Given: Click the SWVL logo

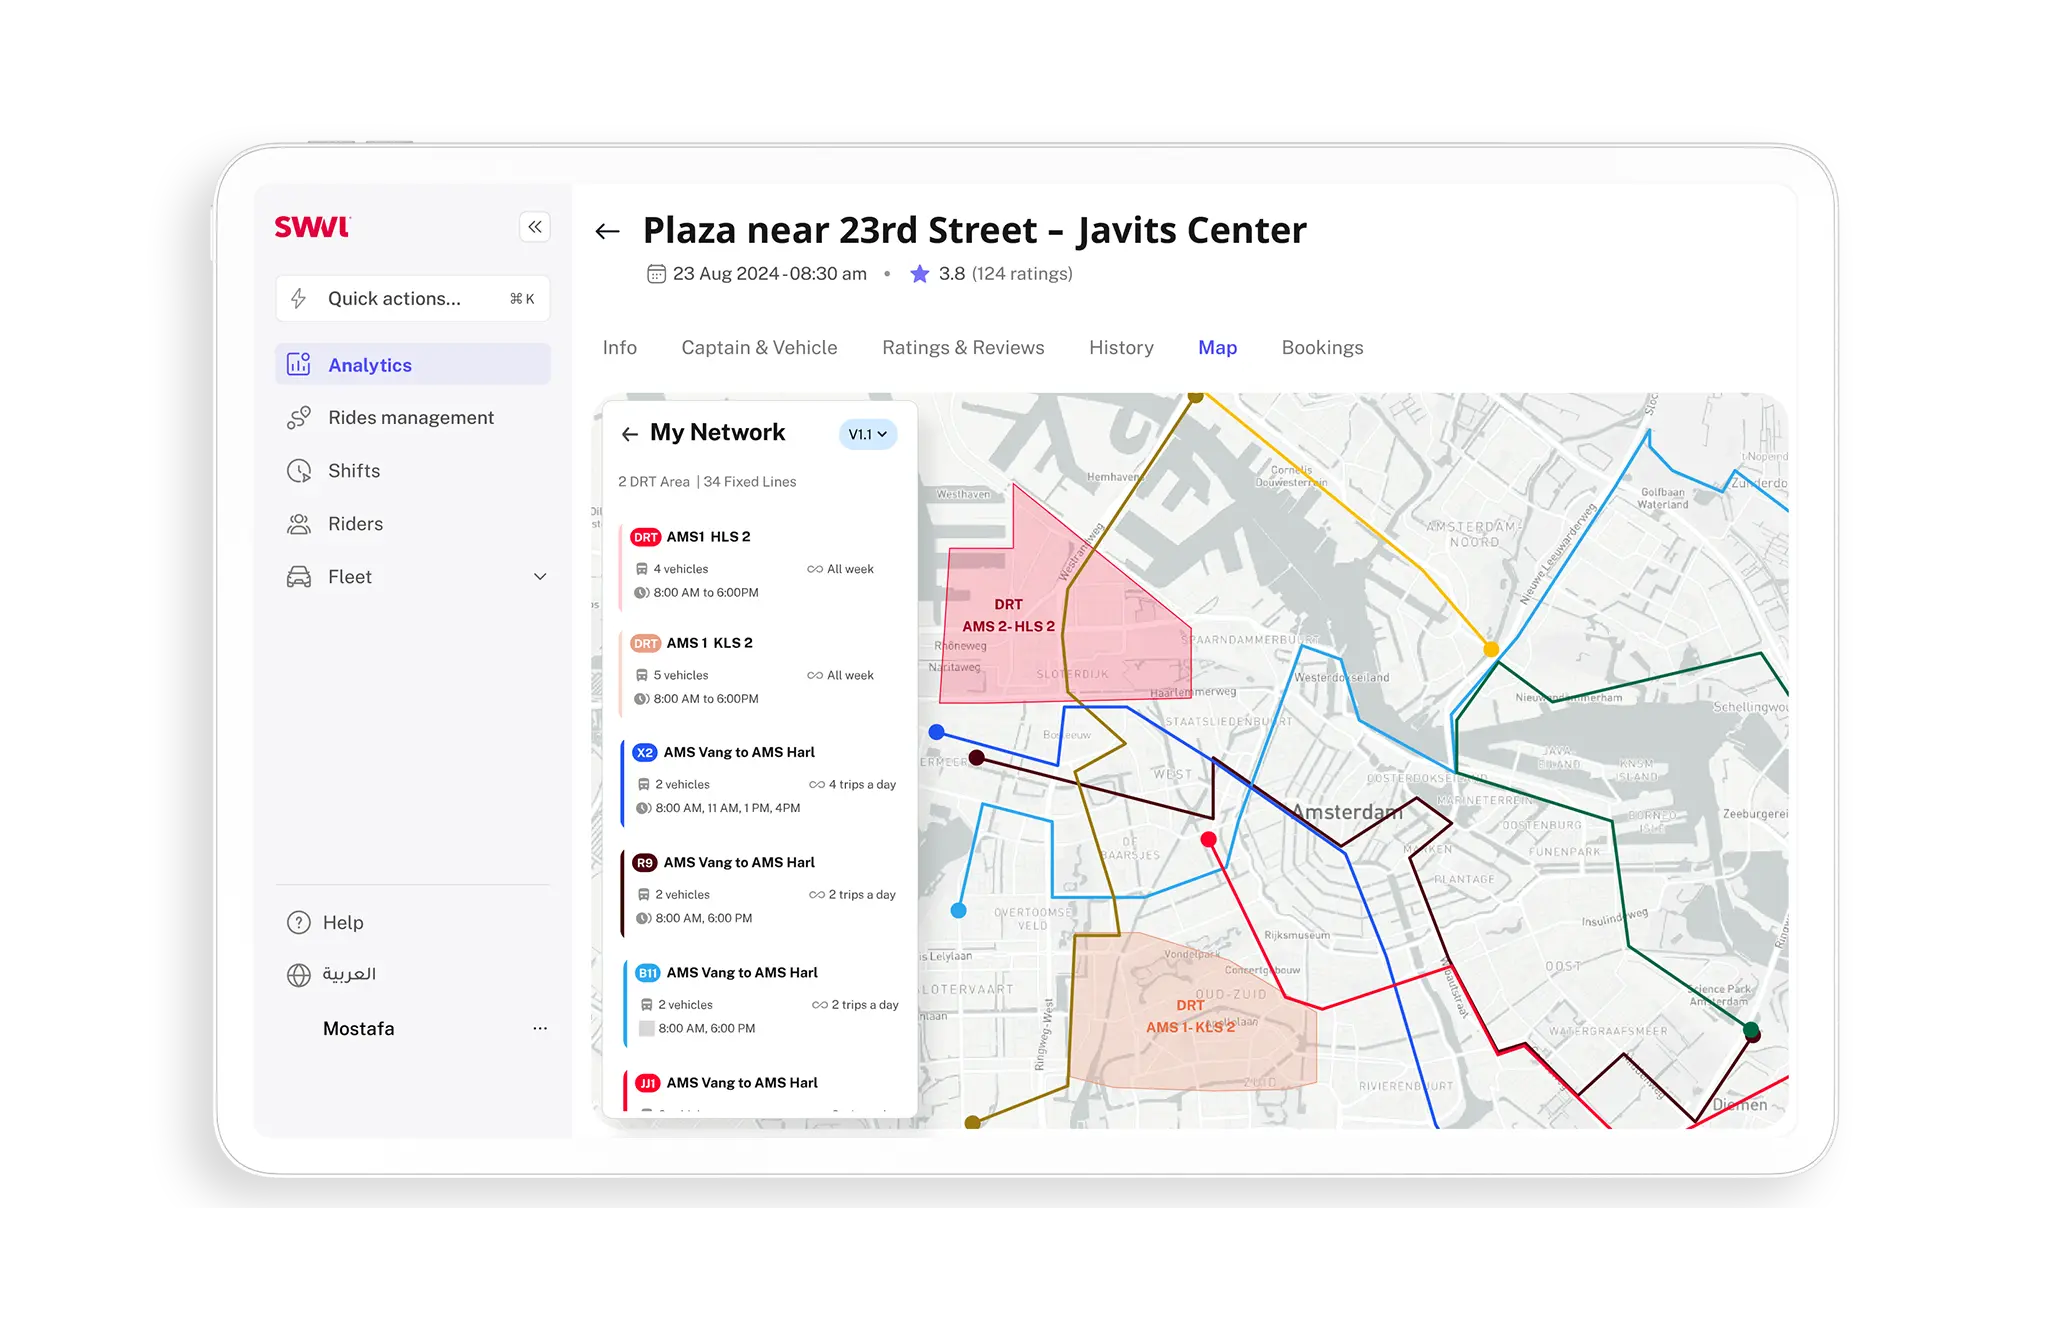Looking at the screenshot, I should pos(312,227).
